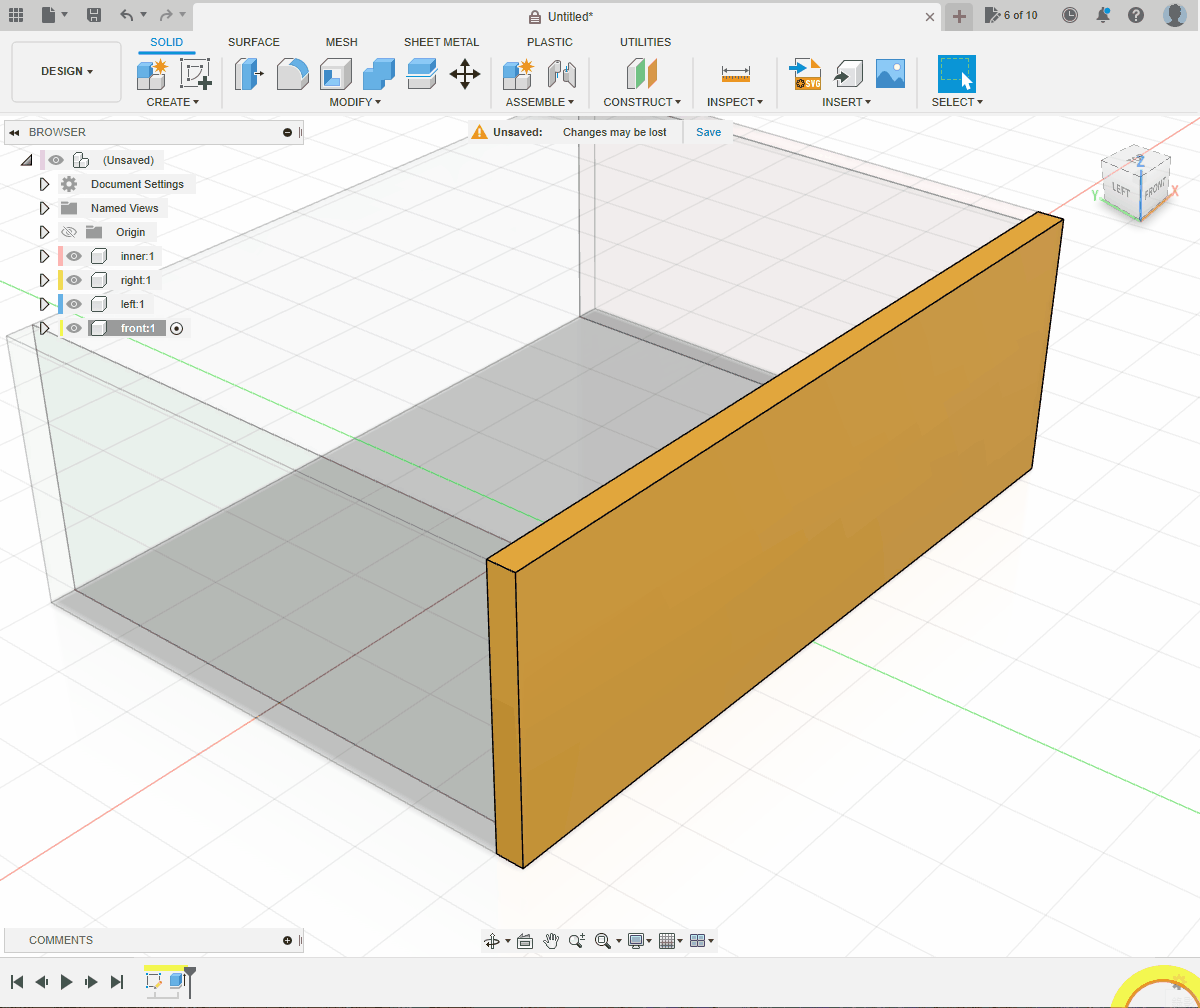This screenshot has width=1200, height=1008.
Task: Click the Joint icon in Assemble
Action: pos(563,74)
